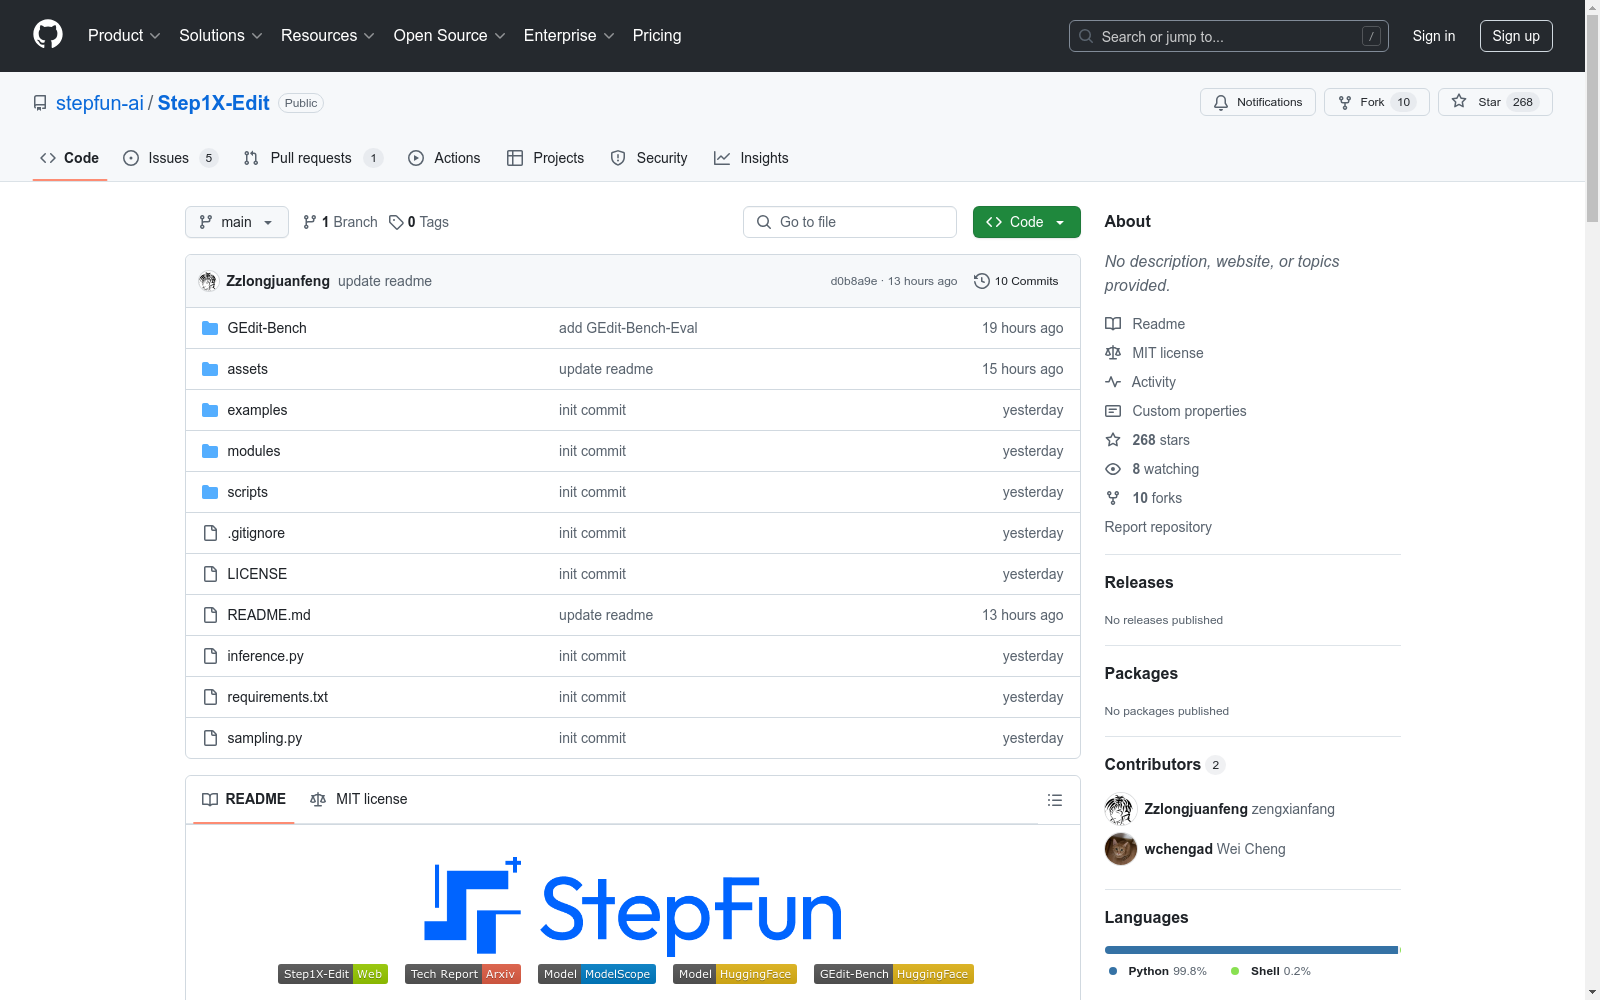Click the Sign in link
This screenshot has height=1000, width=1600.
1434,36
